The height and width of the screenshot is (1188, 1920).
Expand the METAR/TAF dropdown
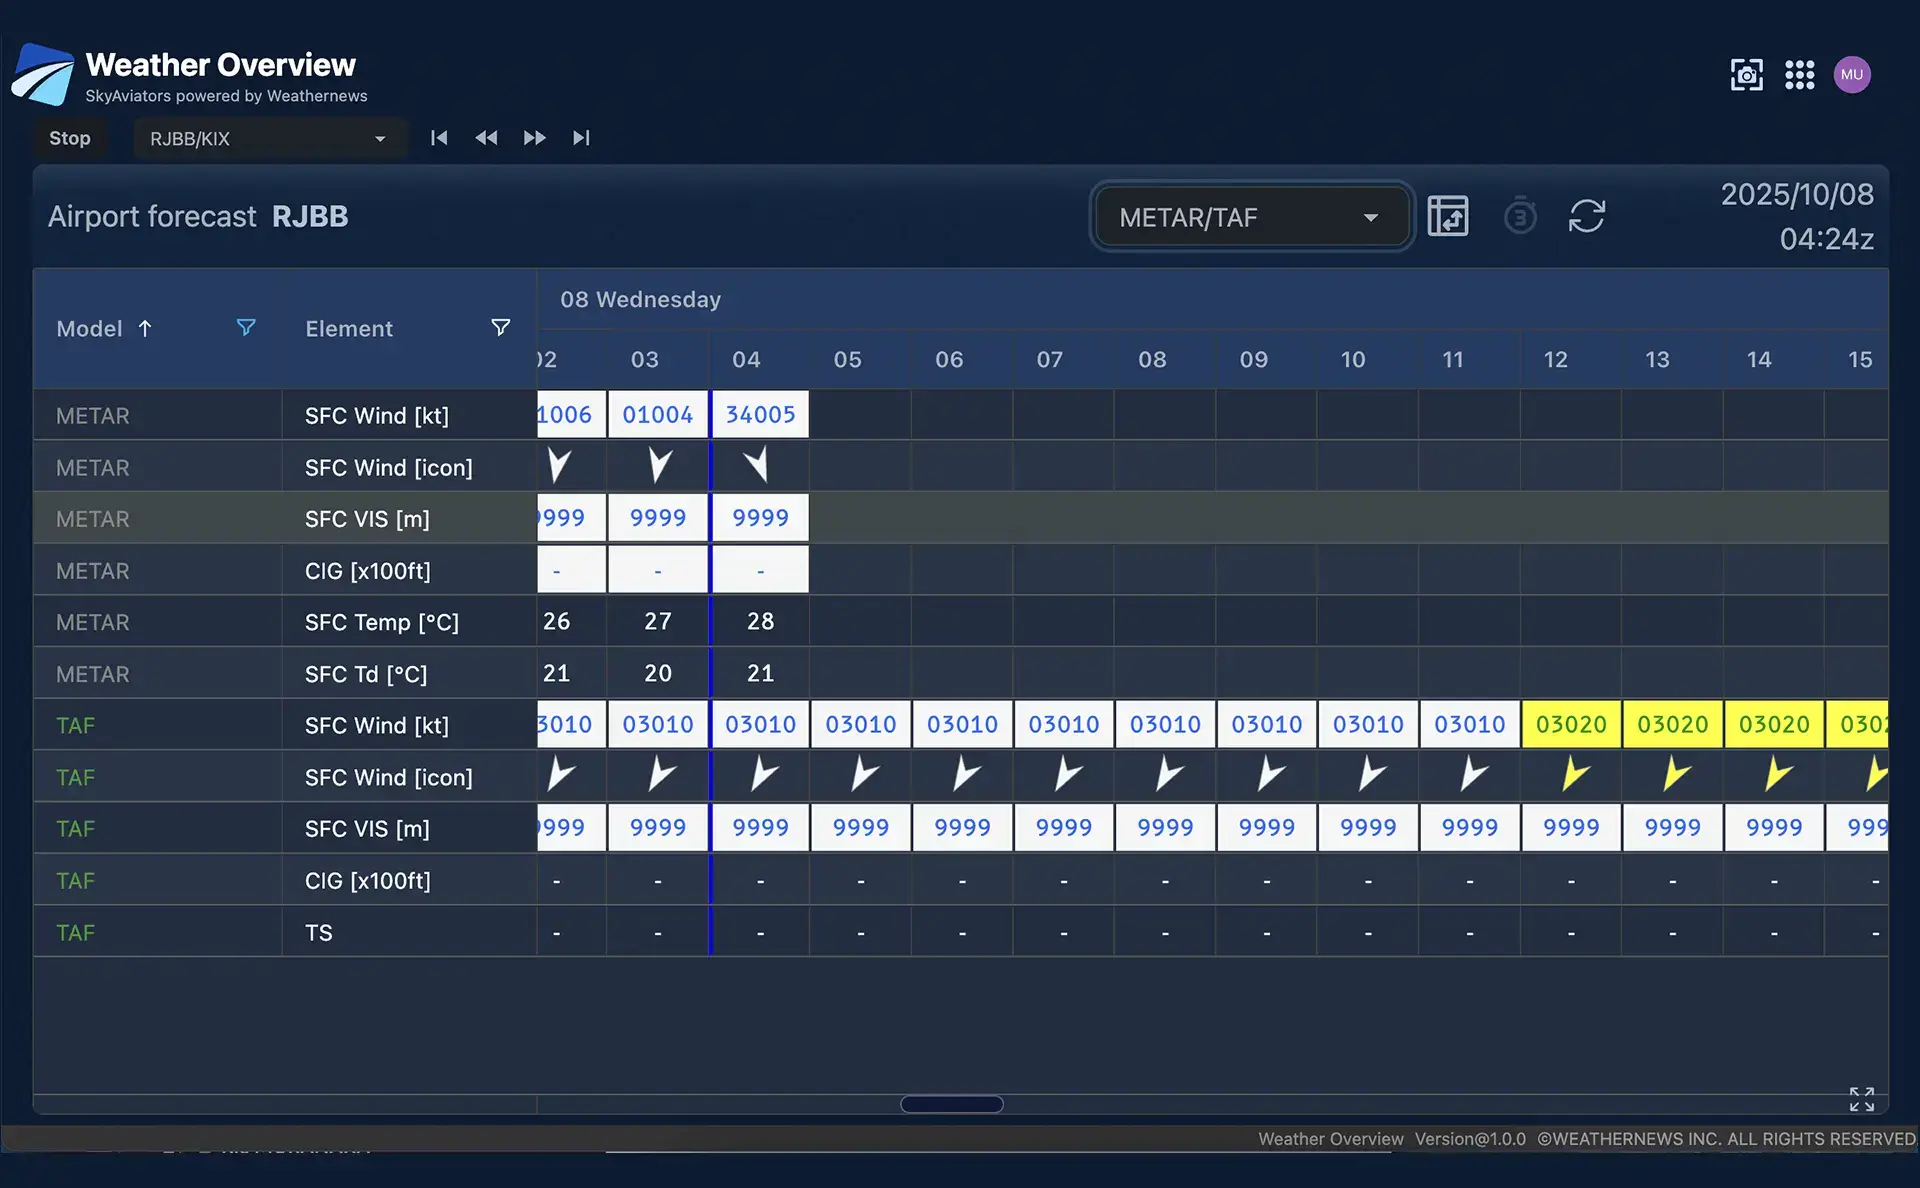[1250, 217]
